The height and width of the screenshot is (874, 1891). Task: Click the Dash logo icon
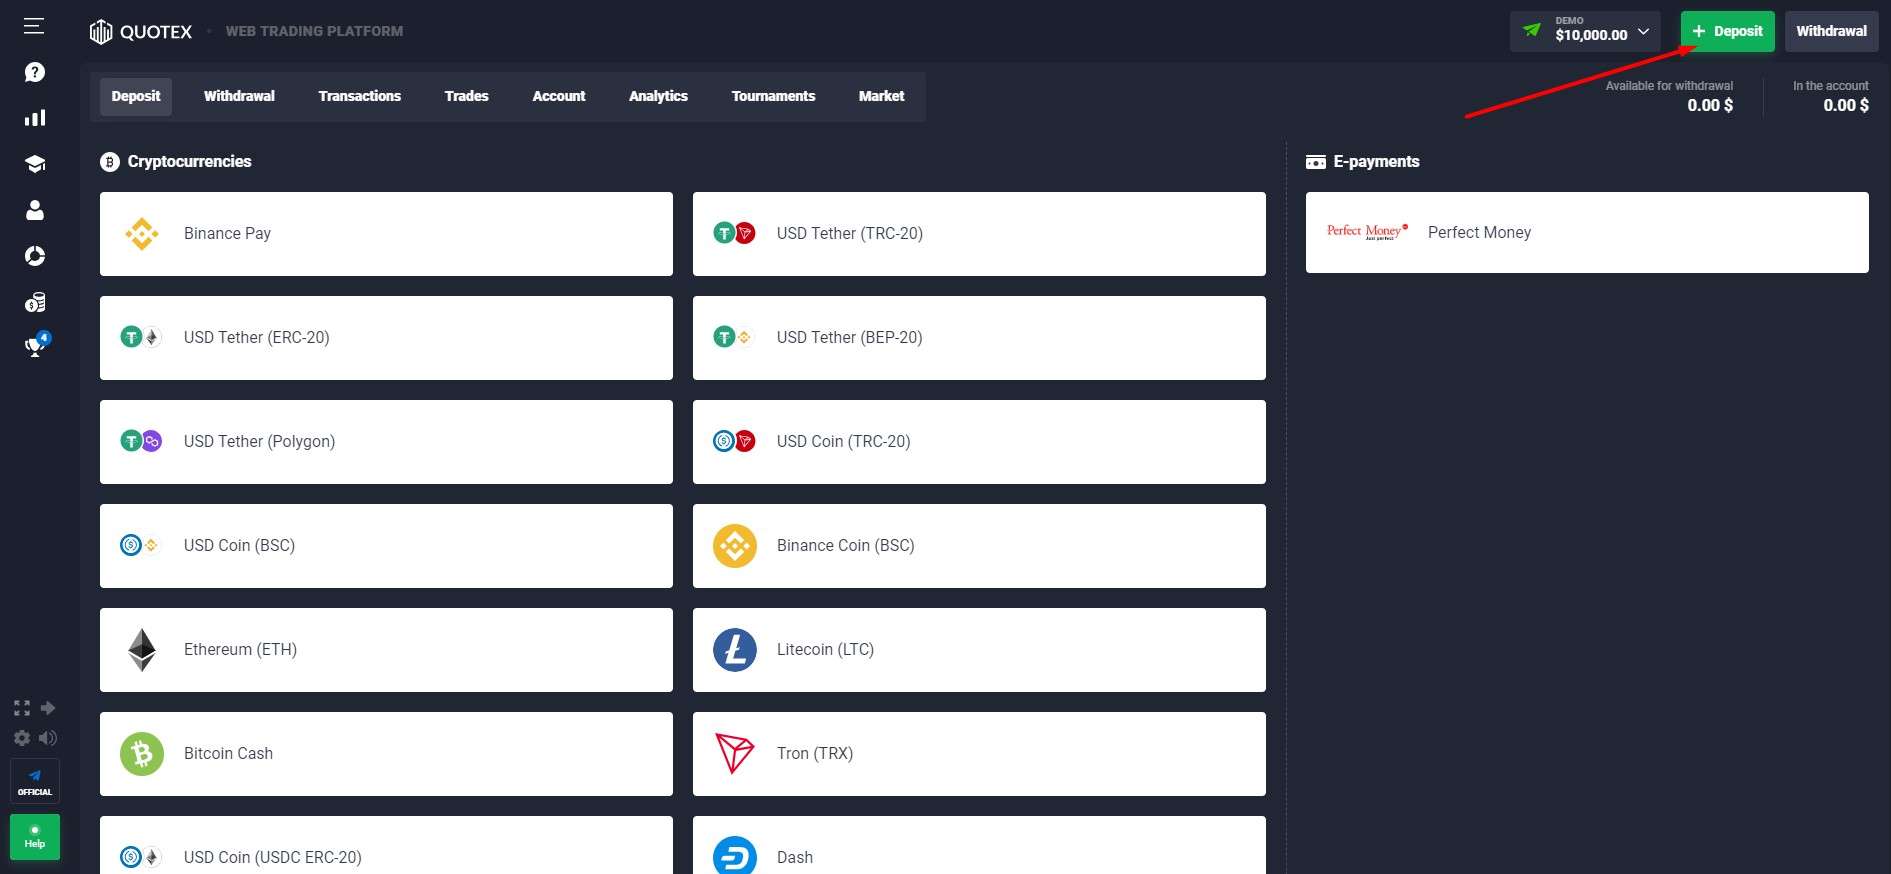tap(735, 855)
